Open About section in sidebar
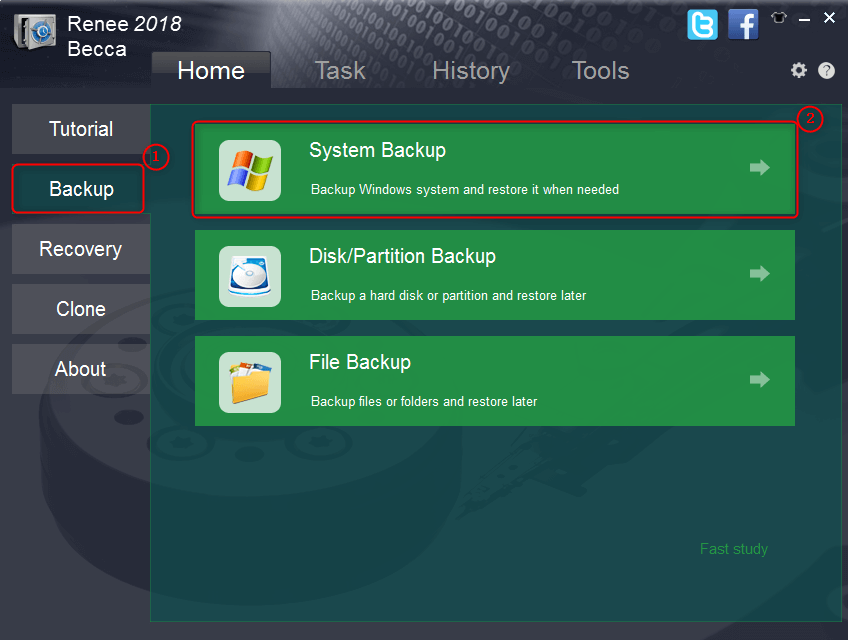Viewport: 848px width, 640px height. coord(81,369)
